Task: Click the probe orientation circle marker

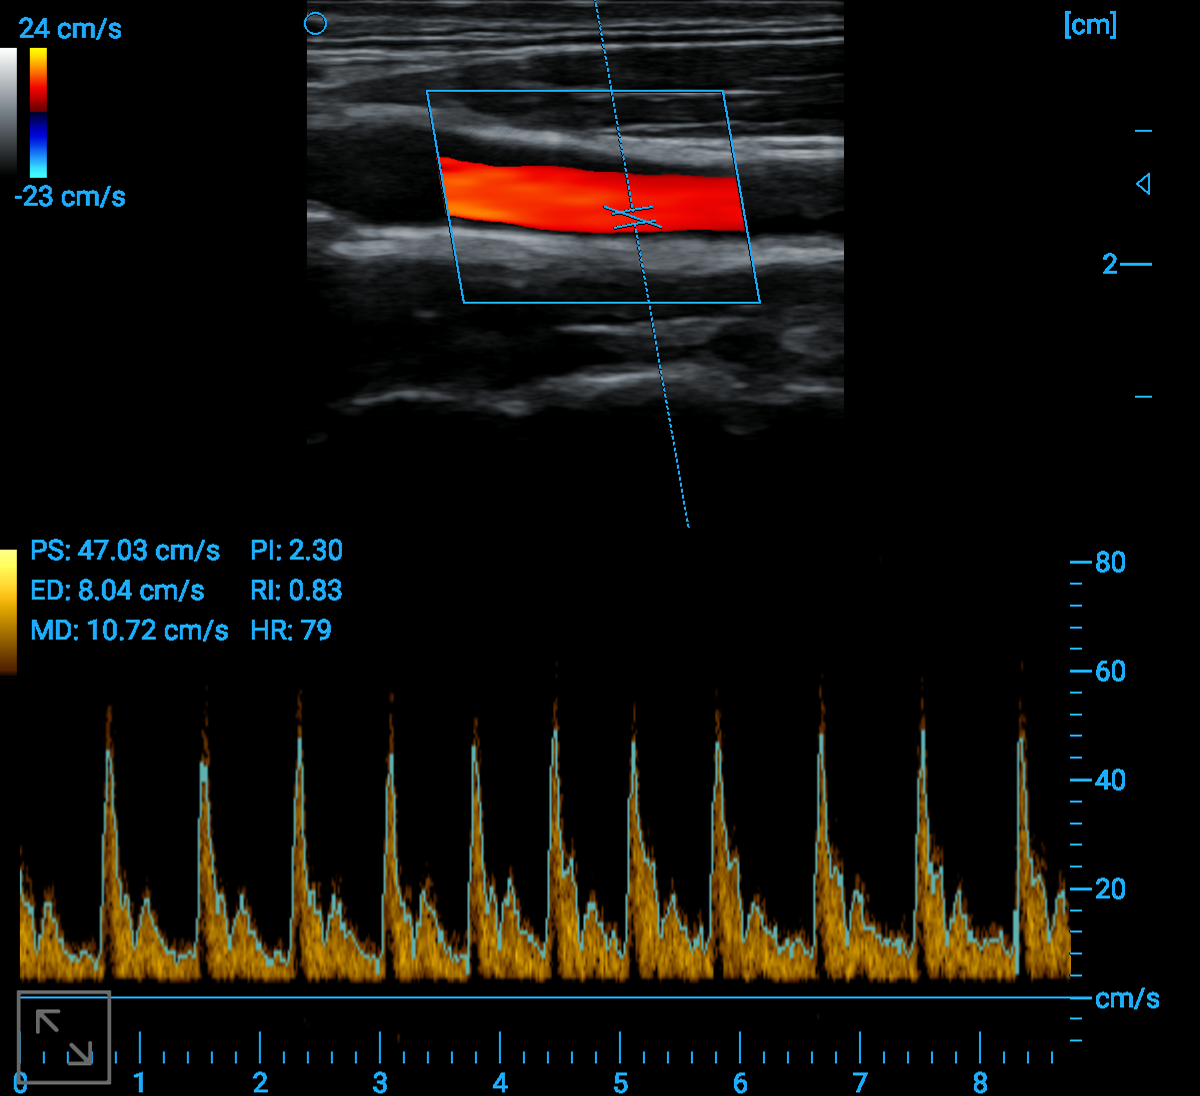Action: click(x=315, y=23)
